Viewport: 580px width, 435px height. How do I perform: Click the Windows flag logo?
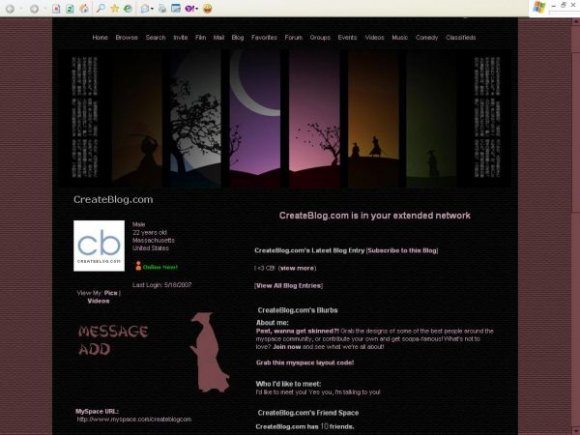click(x=539, y=7)
